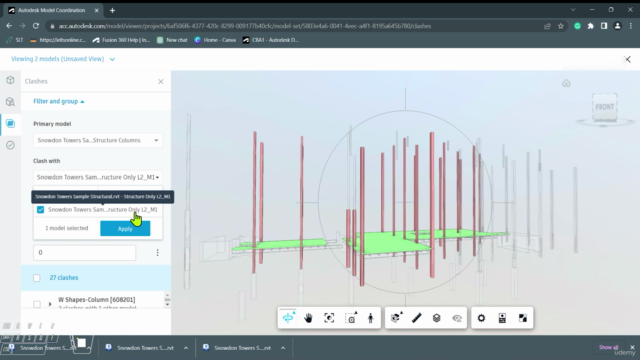
Task: Toggle the browser side panel icon
Action: pyautogui.click(x=604, y=26)
